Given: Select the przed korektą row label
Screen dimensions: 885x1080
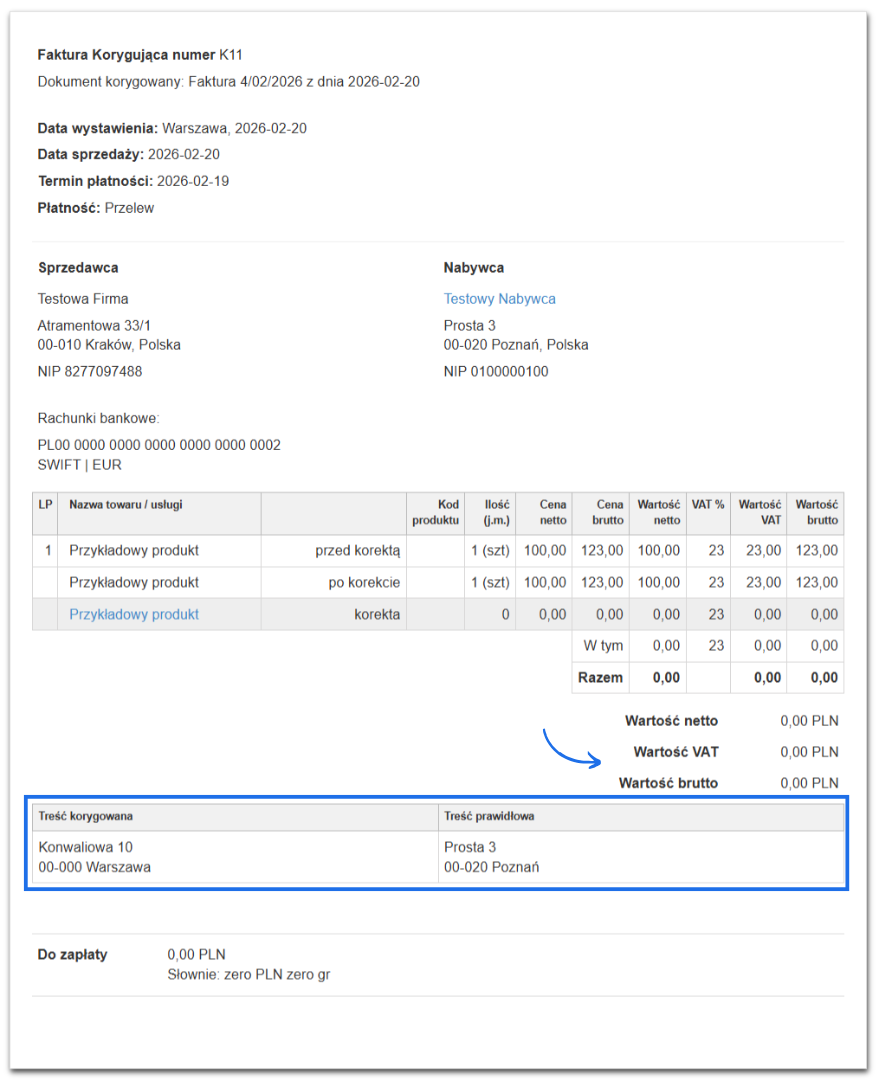Looking at the screenshot, I should point(357,551).
